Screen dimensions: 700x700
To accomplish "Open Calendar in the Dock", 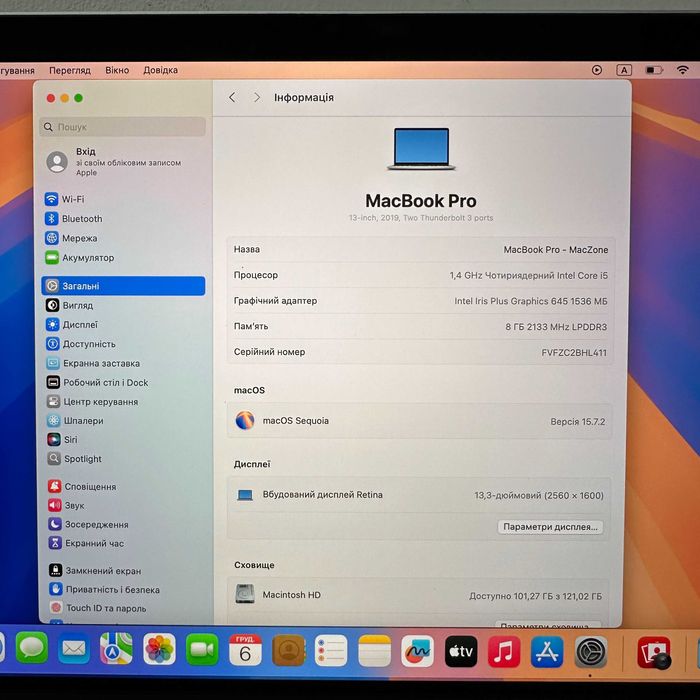I will 245,650.
